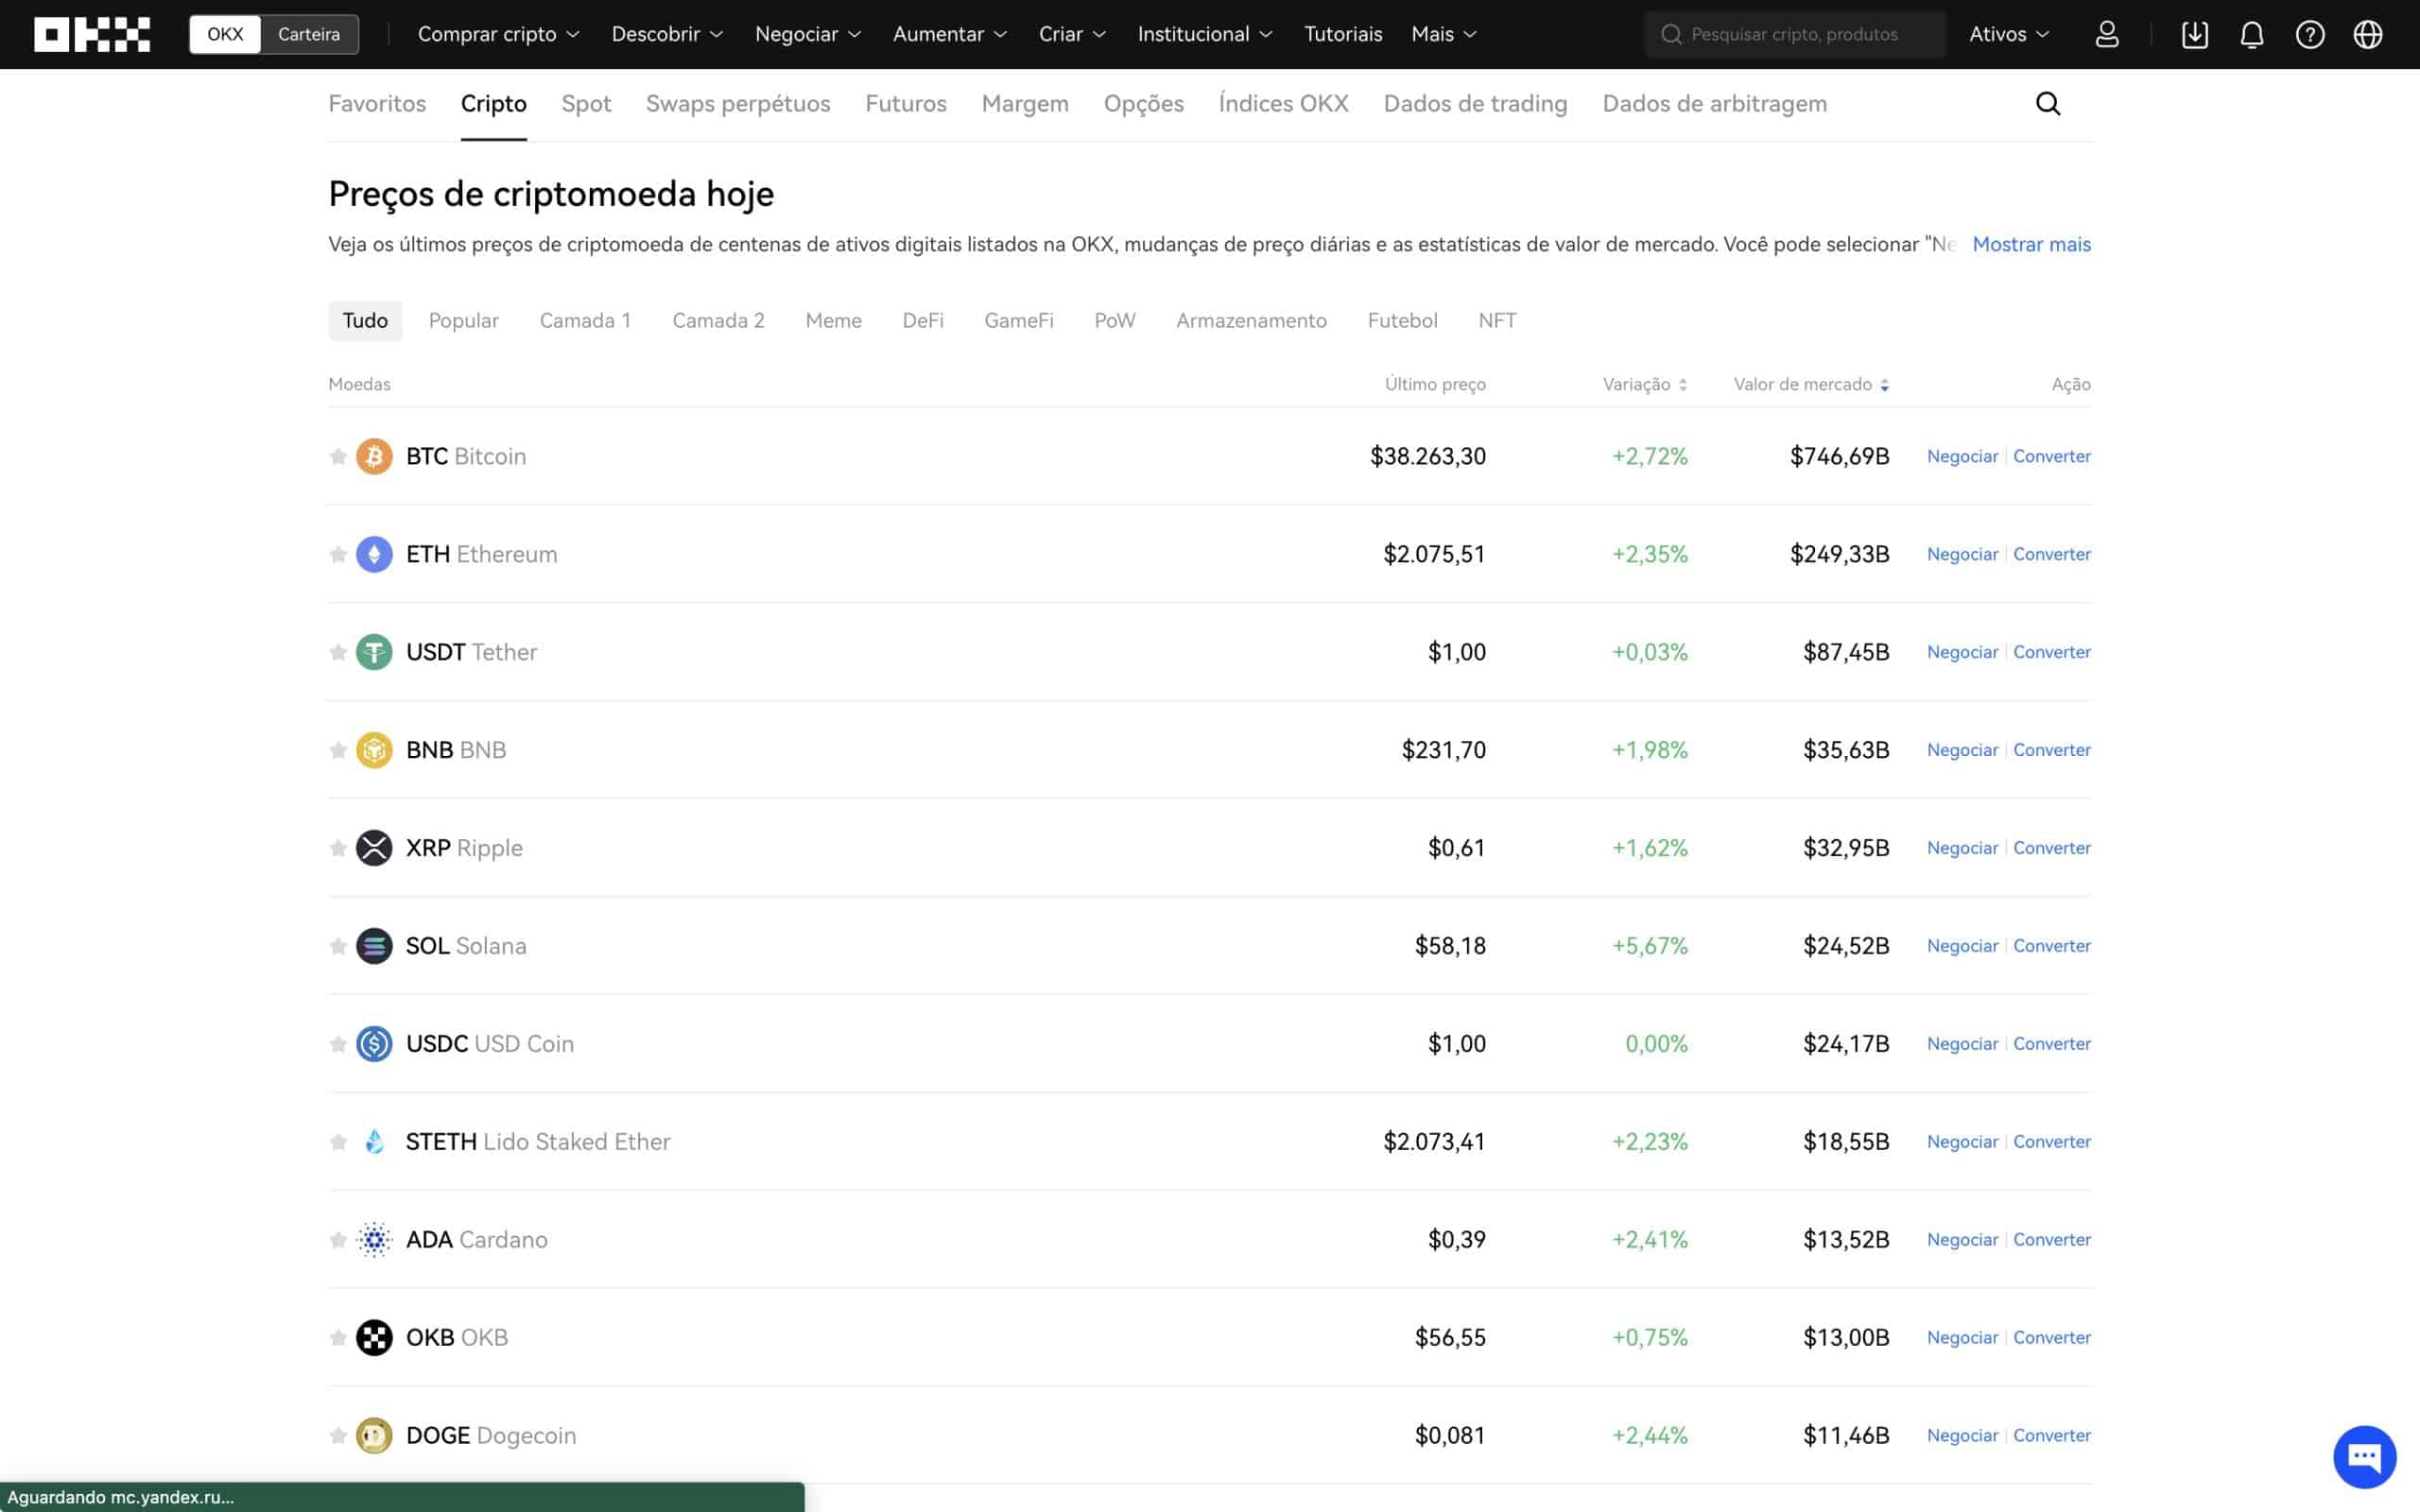Click the Bitcoin price $38.263,30
Viewport: 2420px width, 1512px height.
(x=1427, y=456)
